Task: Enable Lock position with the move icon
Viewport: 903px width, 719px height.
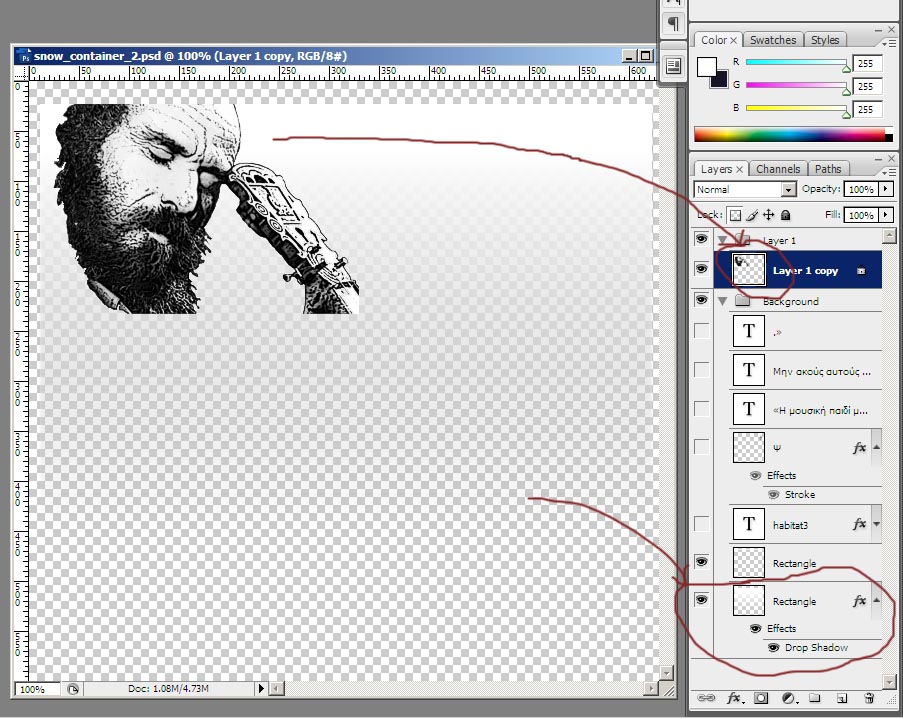Action: click(x=769, y=215)
